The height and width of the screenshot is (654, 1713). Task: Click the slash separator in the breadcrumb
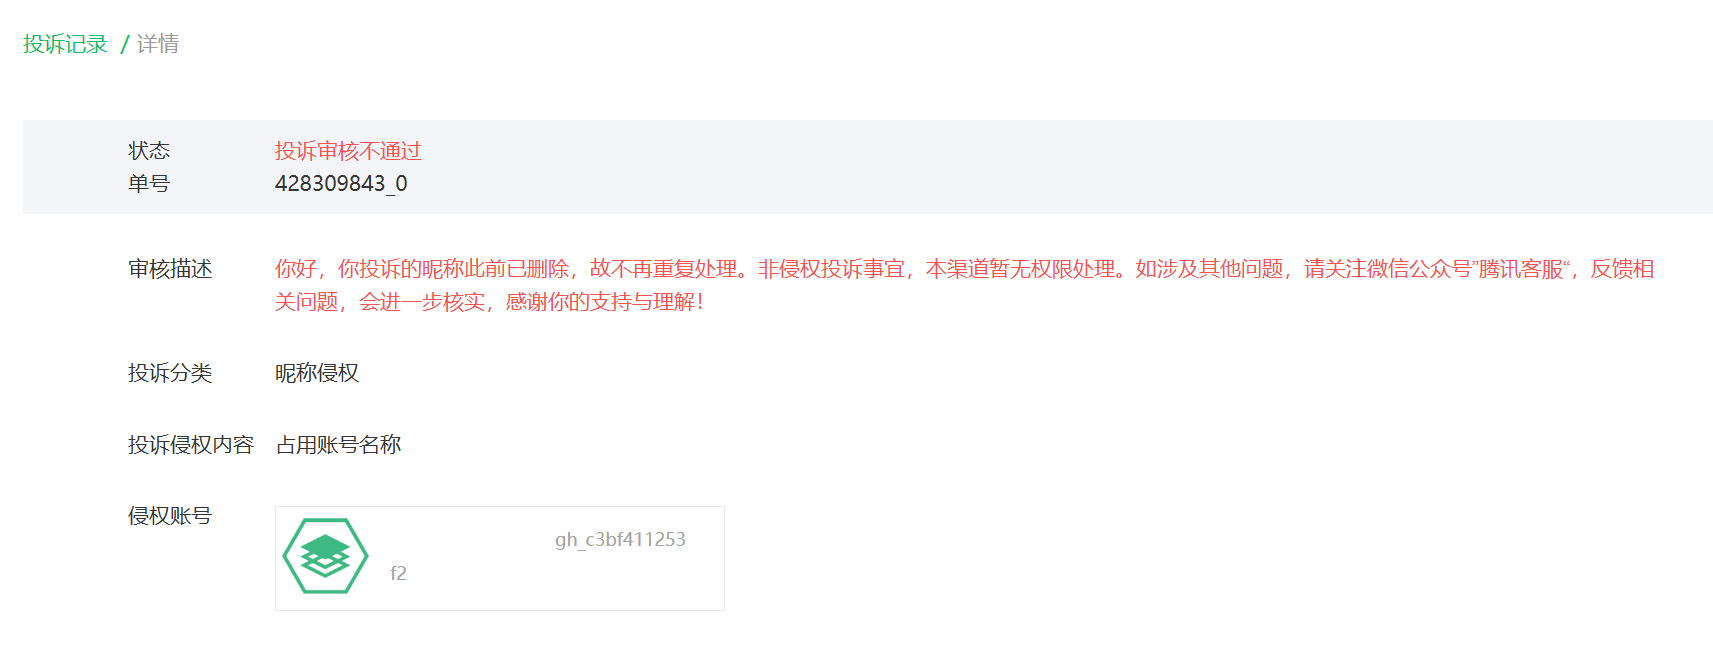tap(124, 45)
